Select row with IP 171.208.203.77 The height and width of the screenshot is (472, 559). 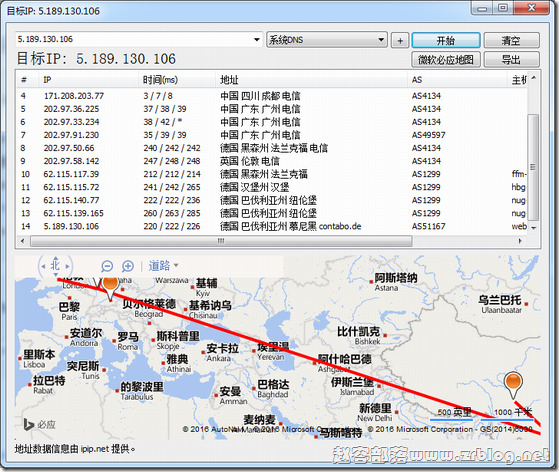pos(272,96)
